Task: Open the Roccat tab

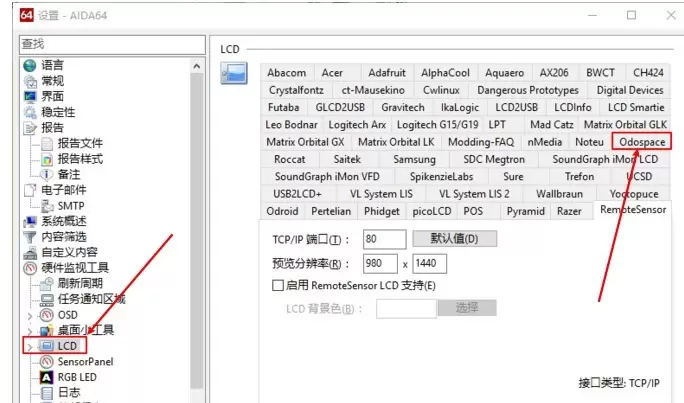Action: pyautogui.click(x=290, y=160)
